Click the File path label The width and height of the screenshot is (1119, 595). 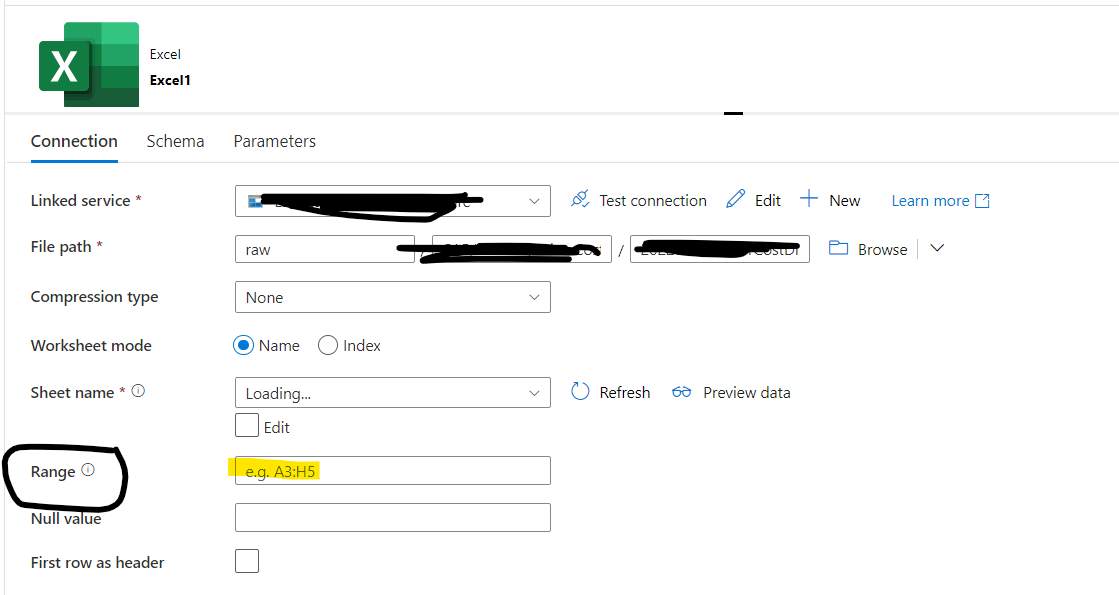pos(61,247)
